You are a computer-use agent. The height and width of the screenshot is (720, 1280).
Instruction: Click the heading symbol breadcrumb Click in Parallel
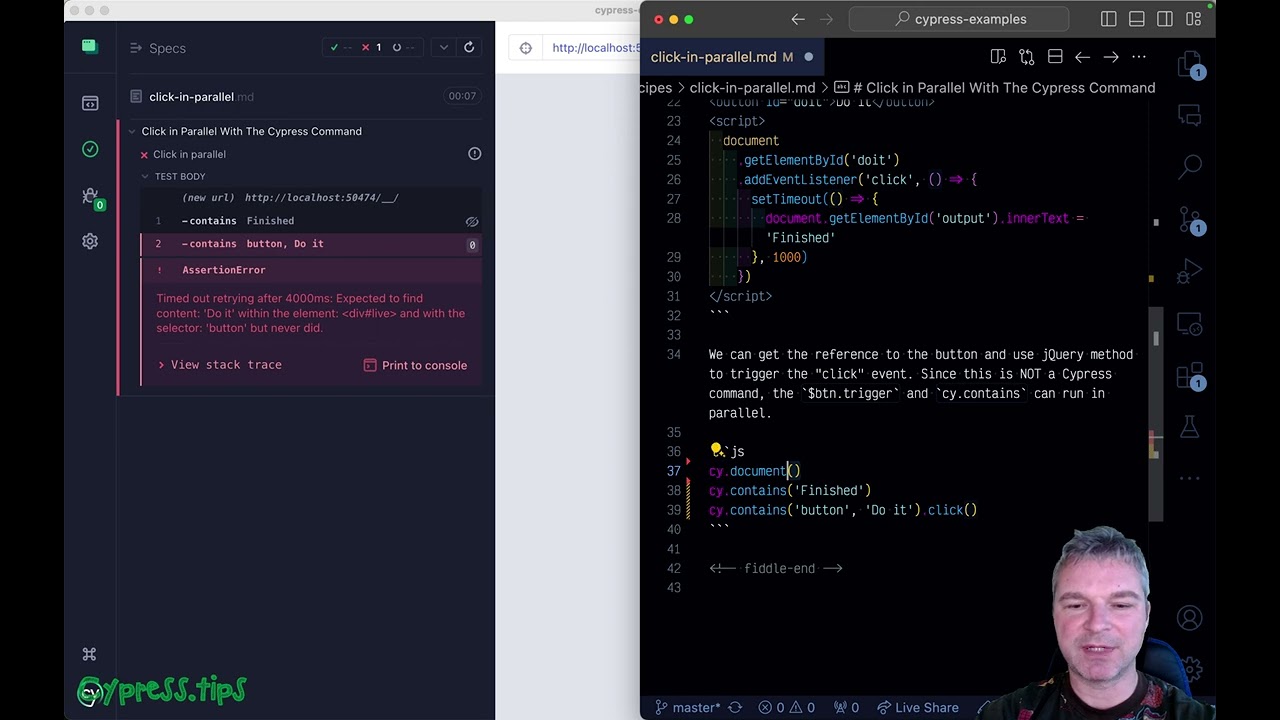(x=995, y=88)
